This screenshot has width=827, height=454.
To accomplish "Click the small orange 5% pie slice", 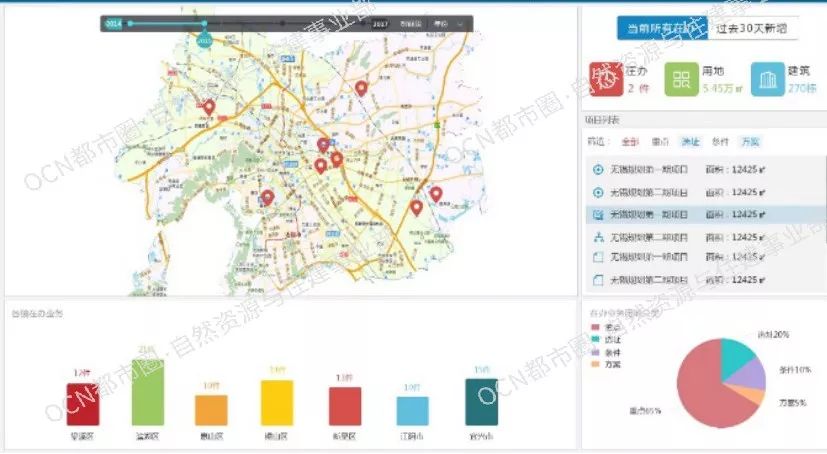I will (x=752, y=393).
